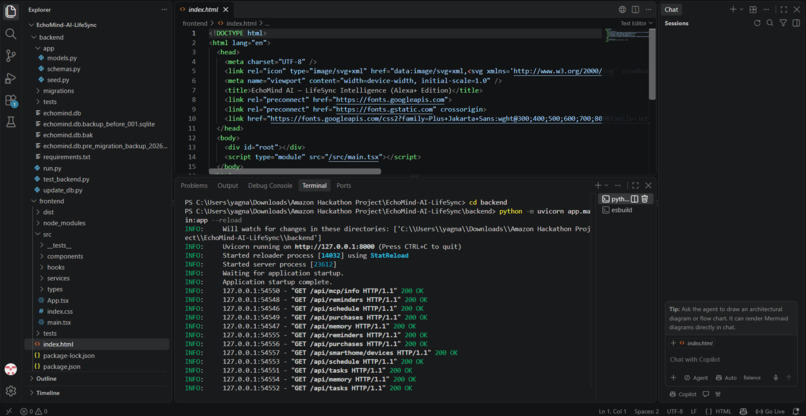This screenshot has height=416, width=806.
Task: Open Explorer more actions ellipsis
Action: tap(164, 9)
